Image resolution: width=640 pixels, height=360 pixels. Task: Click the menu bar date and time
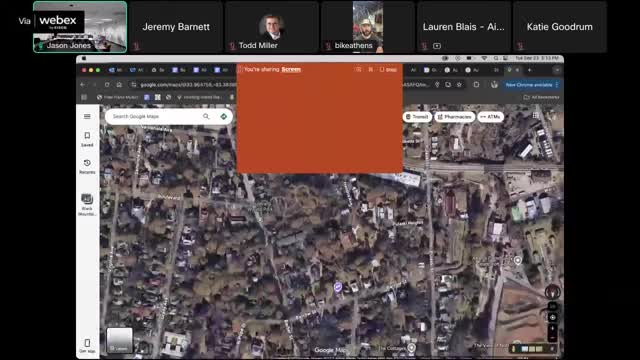[537, 58]
